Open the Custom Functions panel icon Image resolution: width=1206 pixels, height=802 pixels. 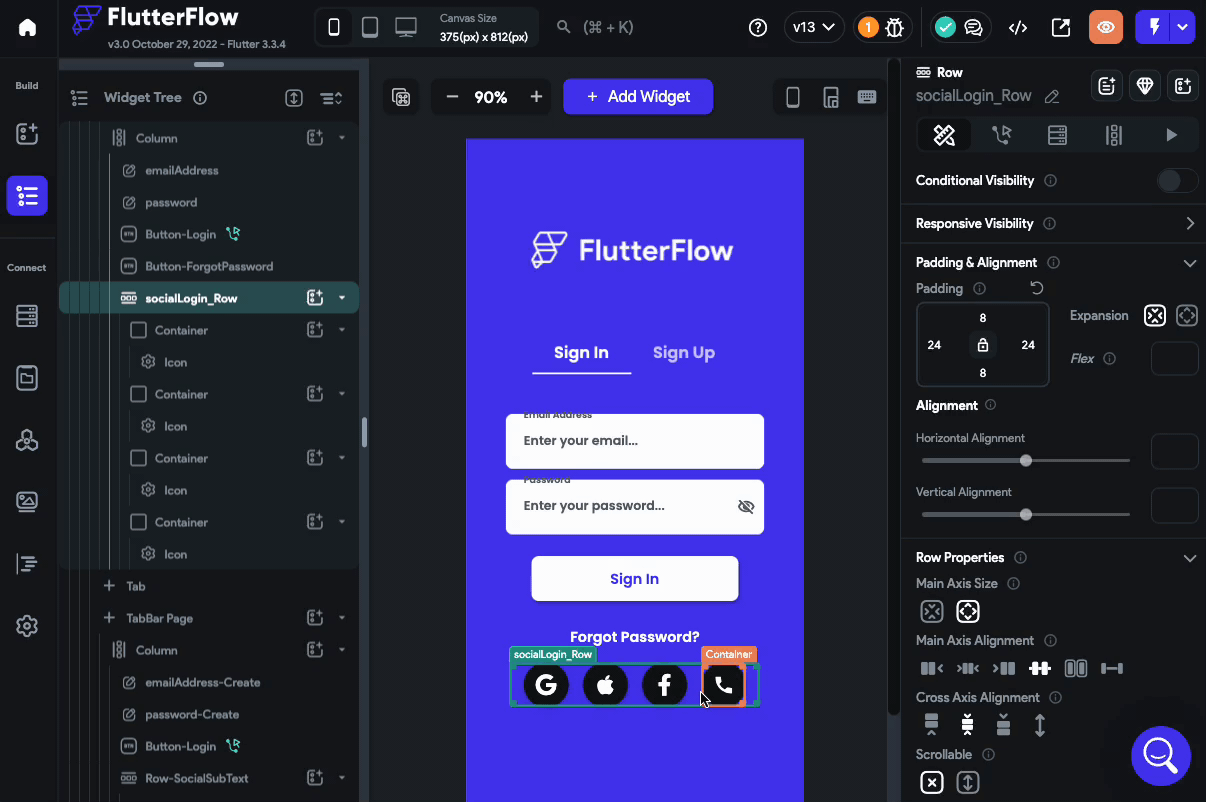click(27, 564)
